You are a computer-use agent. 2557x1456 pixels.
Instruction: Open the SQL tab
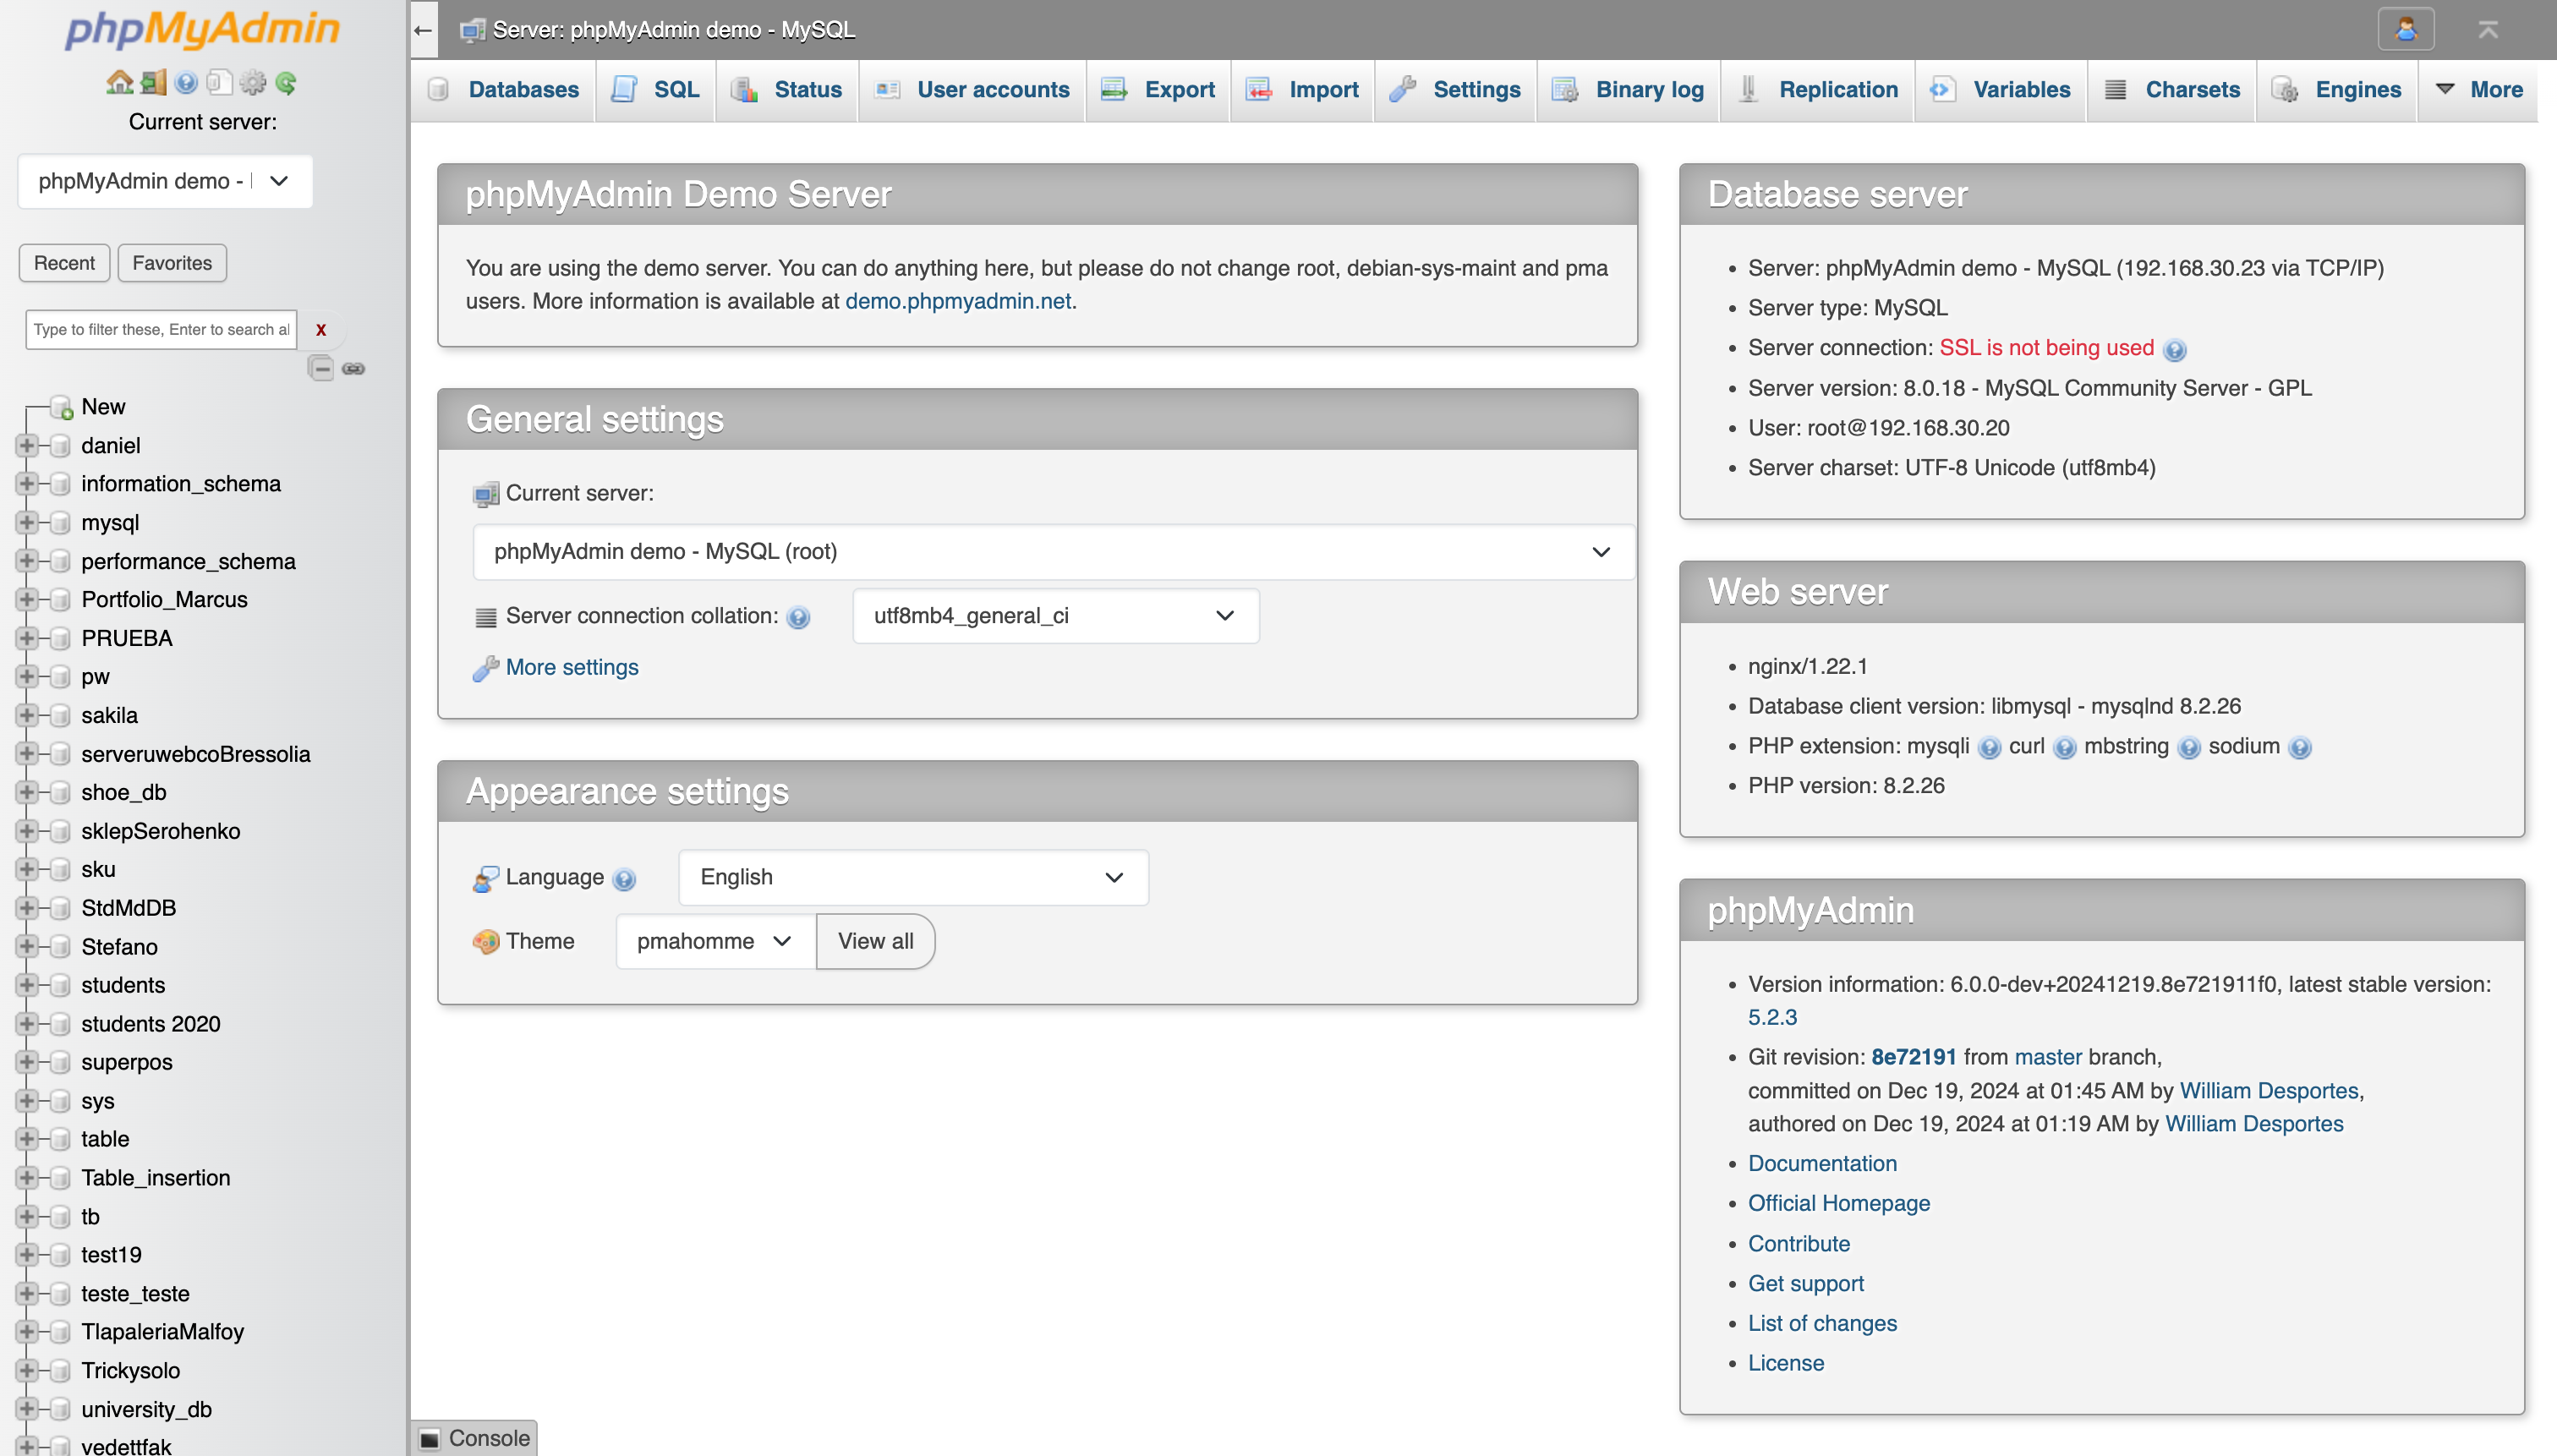click(x=655, y=90)
